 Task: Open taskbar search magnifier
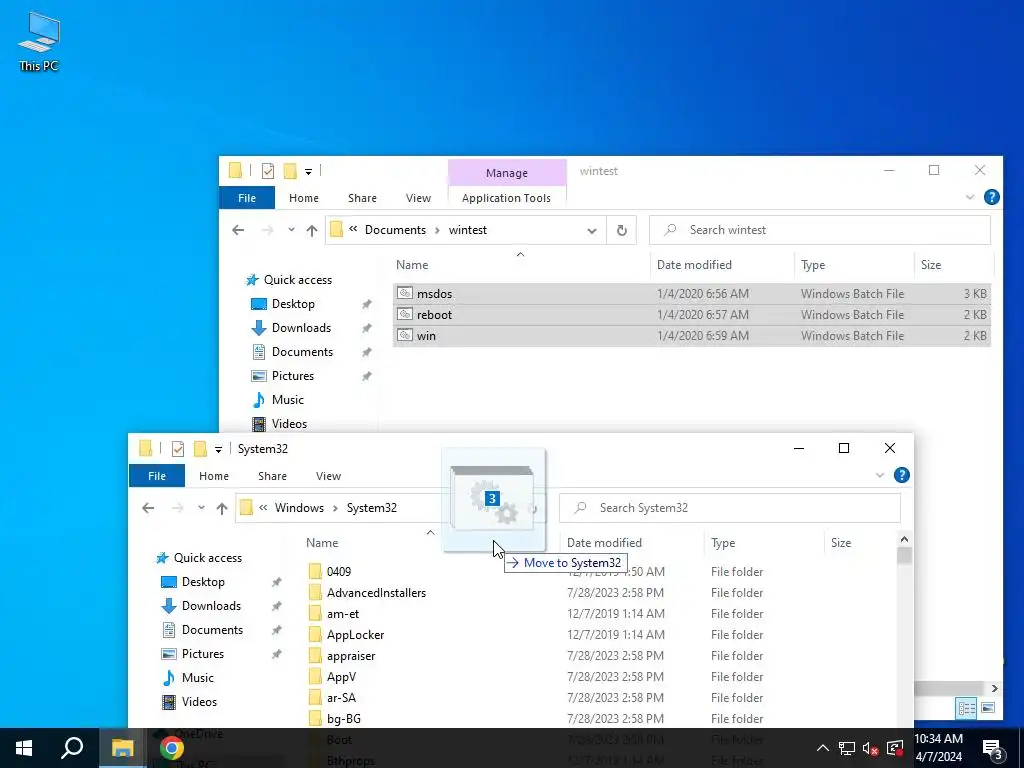click(72, 748)
